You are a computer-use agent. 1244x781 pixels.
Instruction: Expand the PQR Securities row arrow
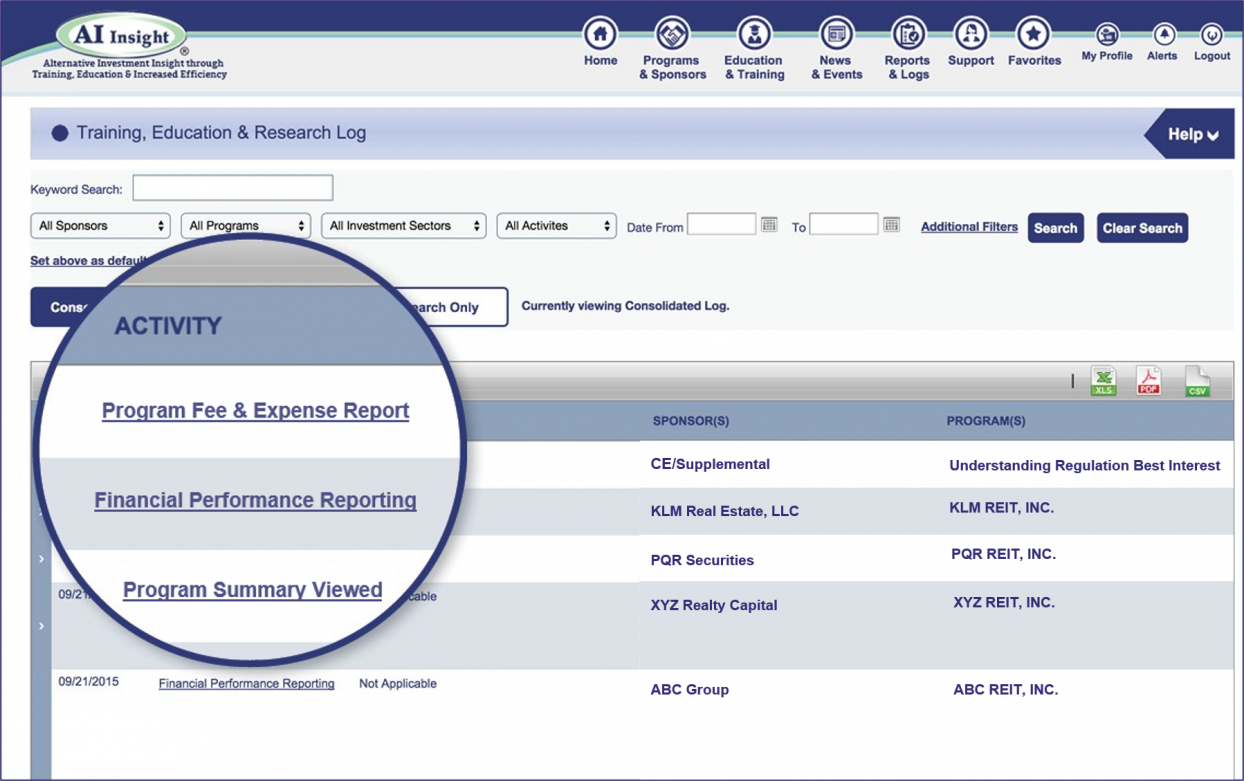coord(41,559)
